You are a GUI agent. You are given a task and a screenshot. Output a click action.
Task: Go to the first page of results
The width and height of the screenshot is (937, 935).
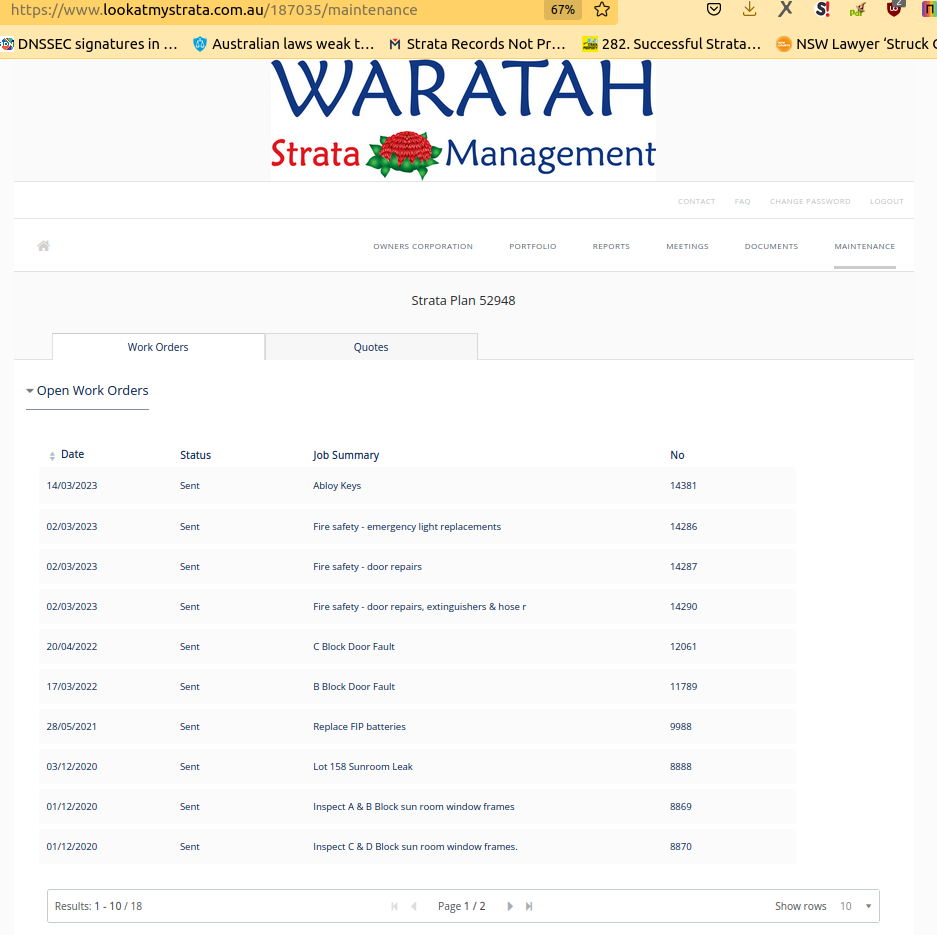[x=394, y=906]
